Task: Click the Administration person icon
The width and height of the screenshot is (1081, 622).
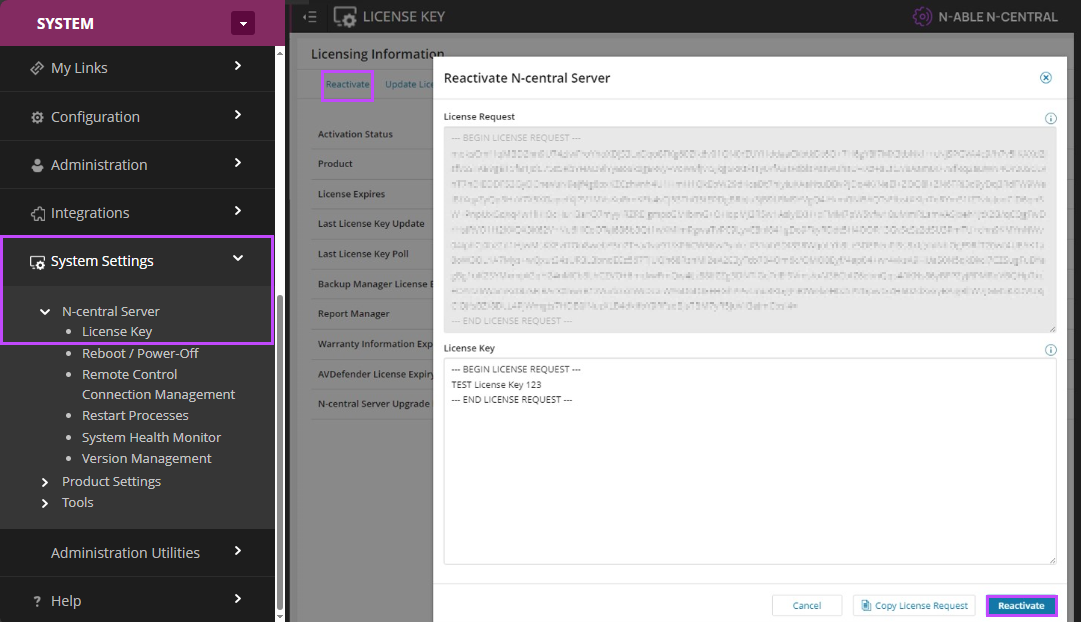Action: point(37,165)
